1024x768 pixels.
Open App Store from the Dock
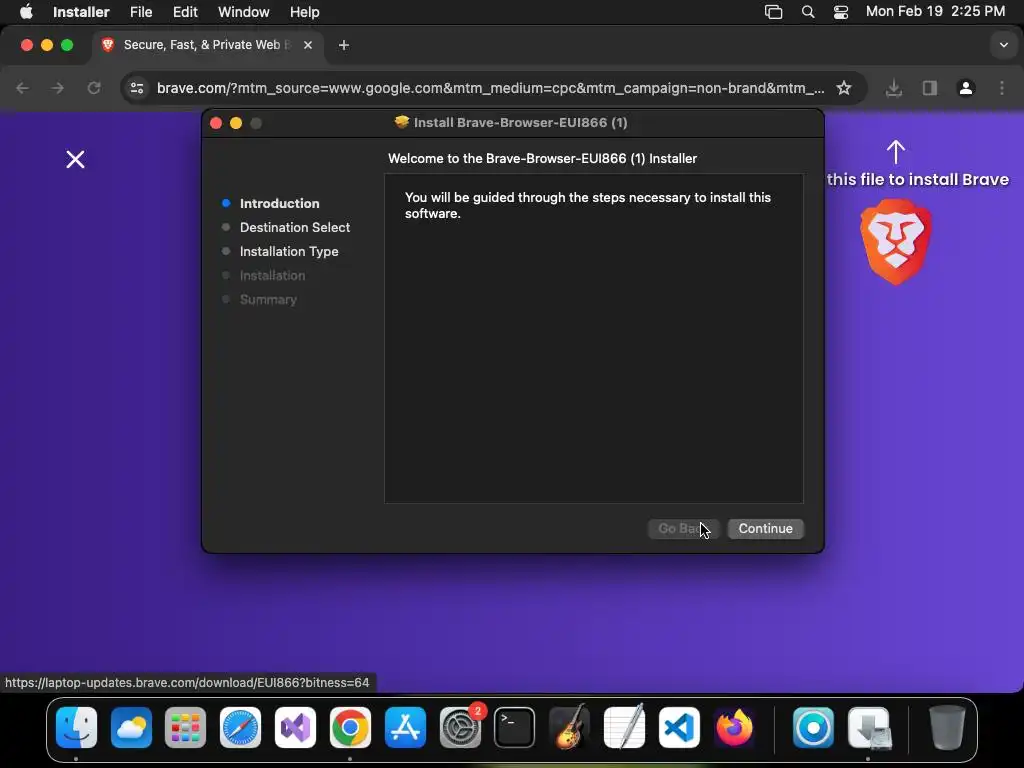(405, 728)
